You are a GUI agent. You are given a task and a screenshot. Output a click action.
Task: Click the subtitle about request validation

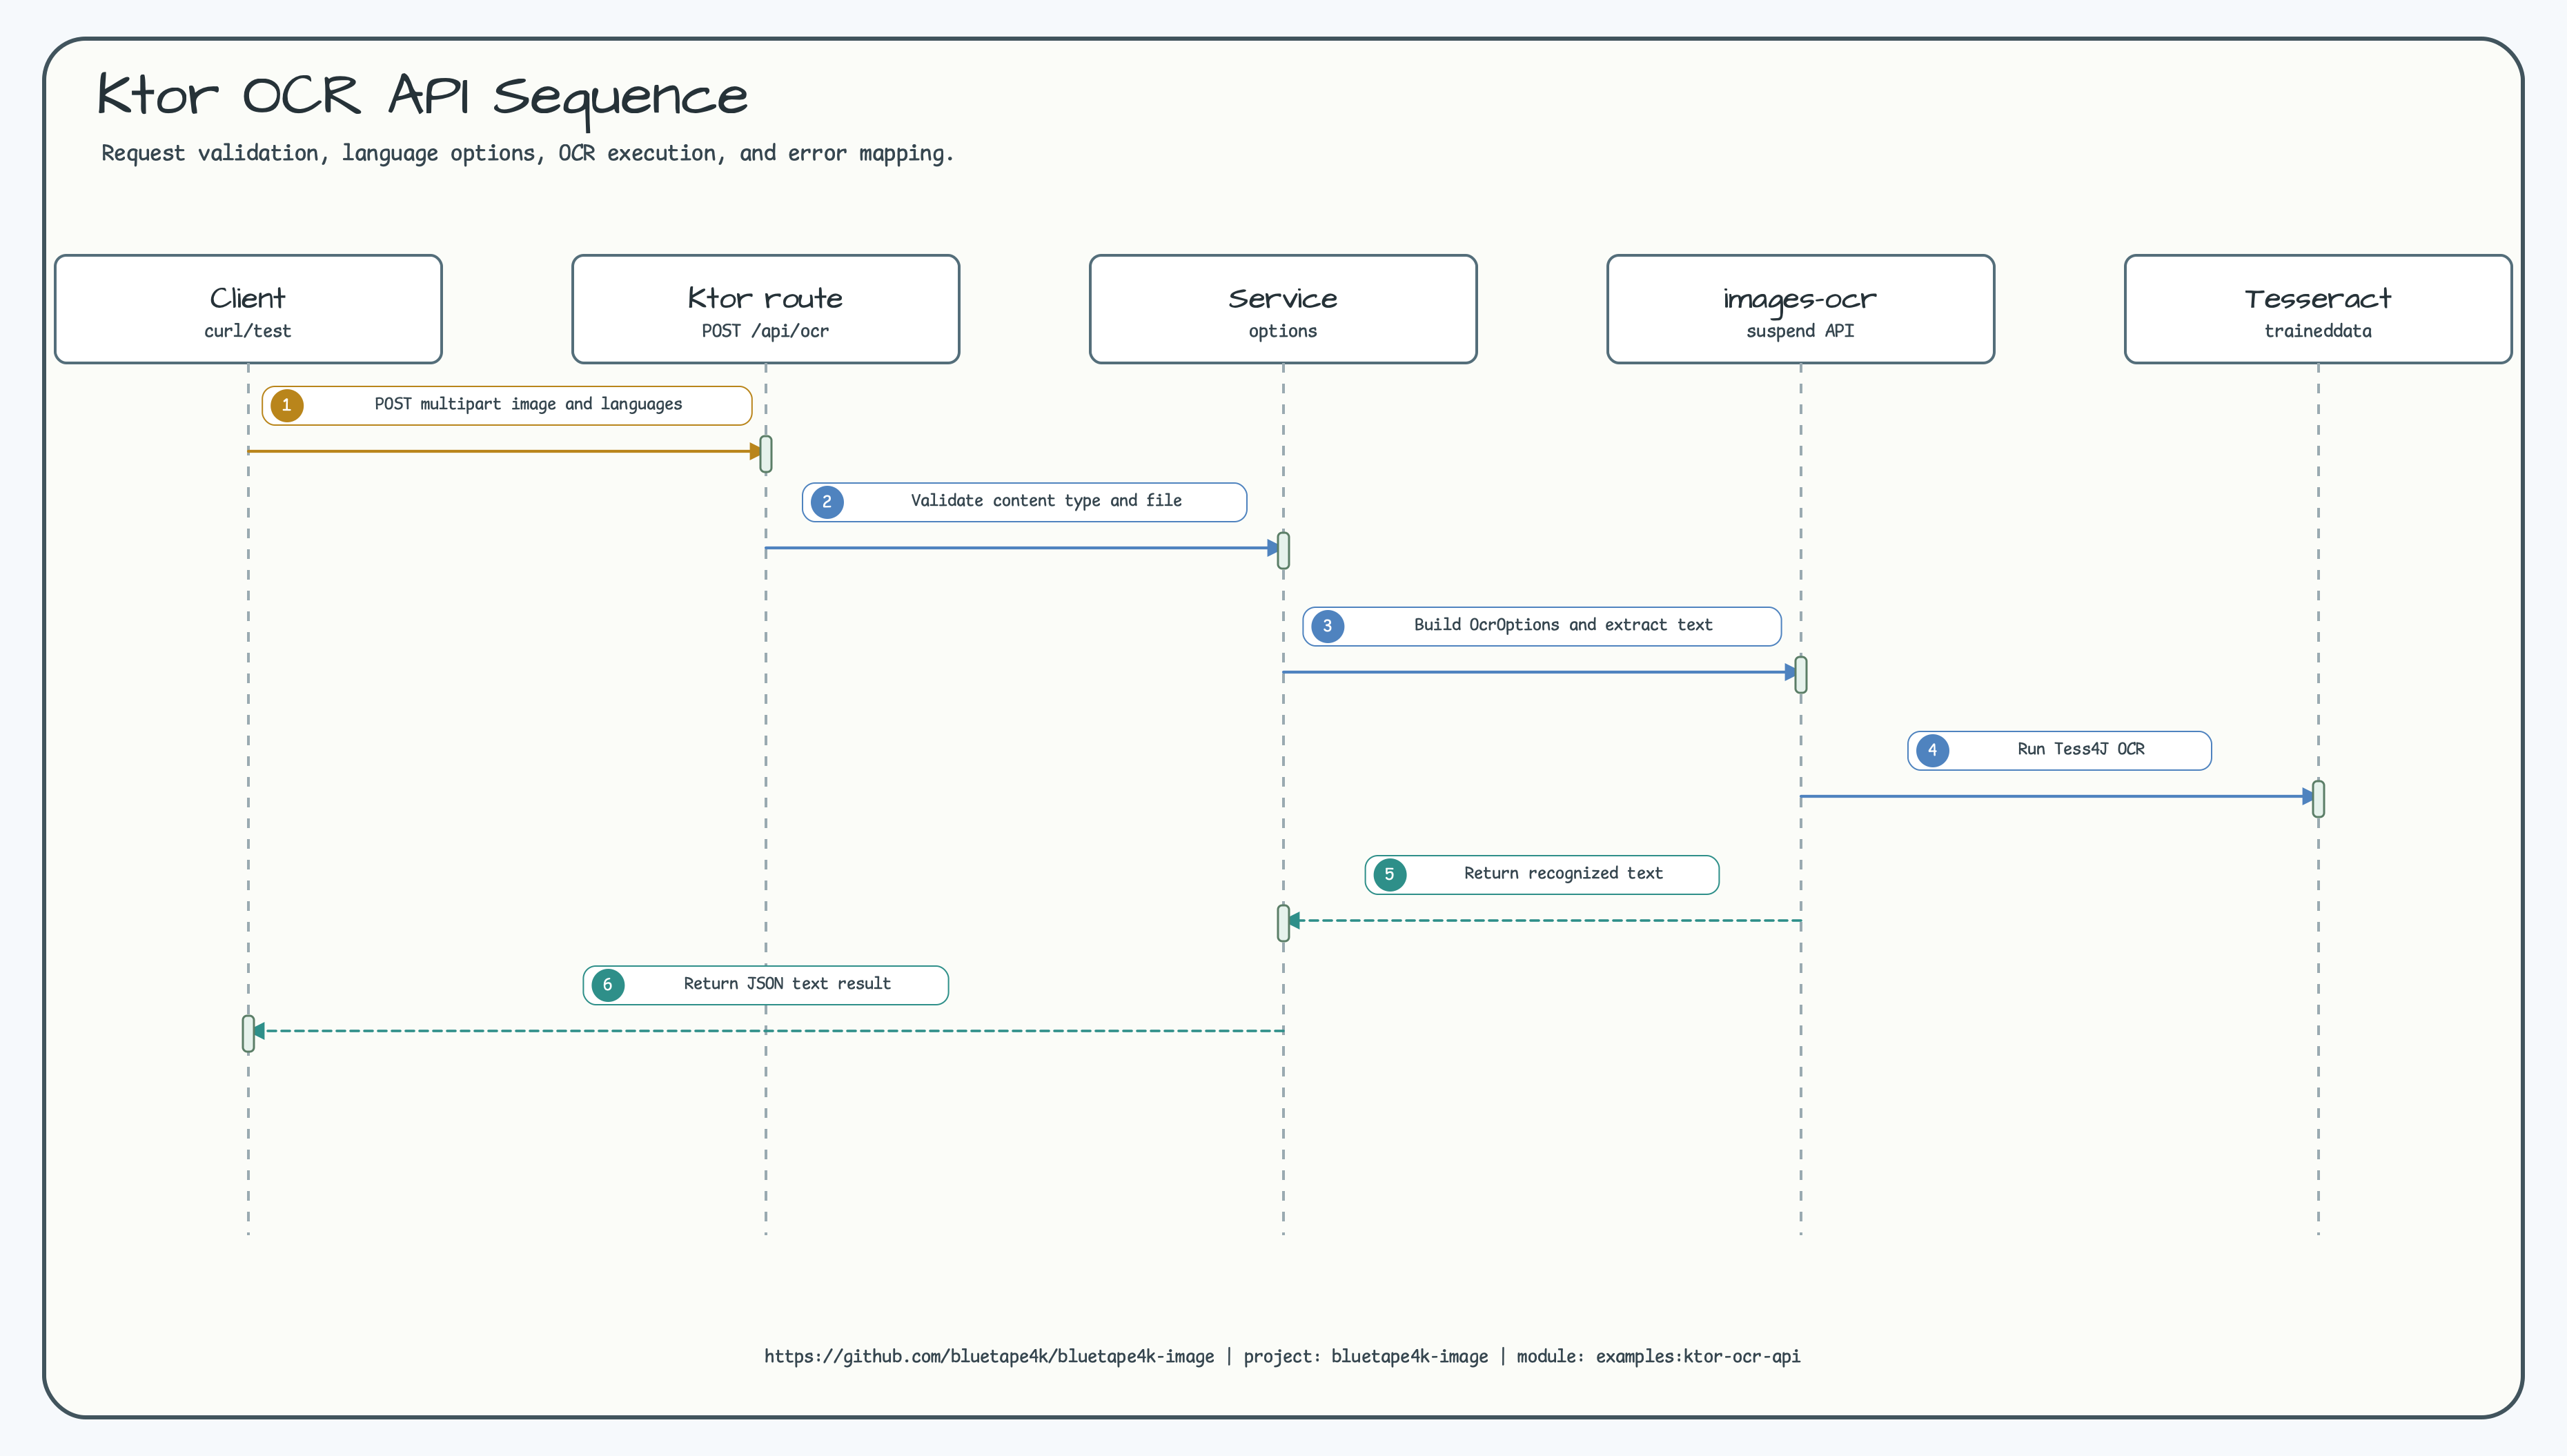click(528, 153)
